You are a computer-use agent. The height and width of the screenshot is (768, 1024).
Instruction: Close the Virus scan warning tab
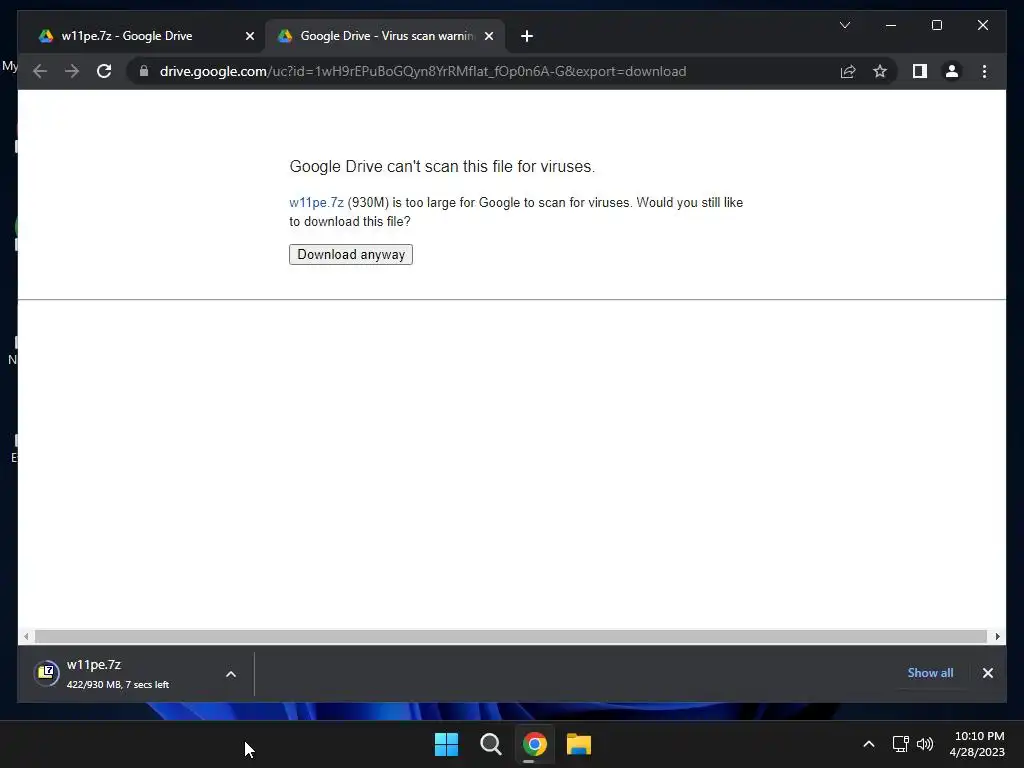click(x=488, y=36)
